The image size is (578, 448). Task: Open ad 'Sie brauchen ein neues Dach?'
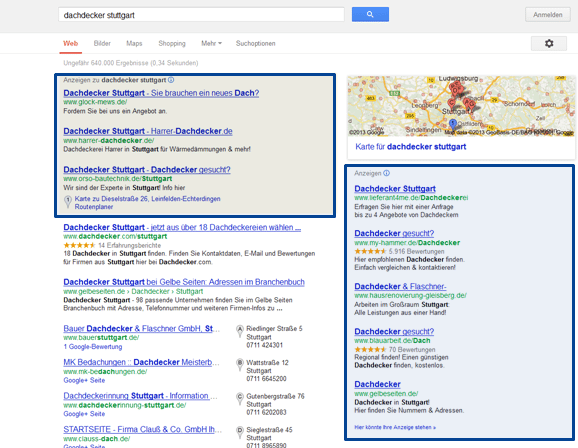[161, 93]
